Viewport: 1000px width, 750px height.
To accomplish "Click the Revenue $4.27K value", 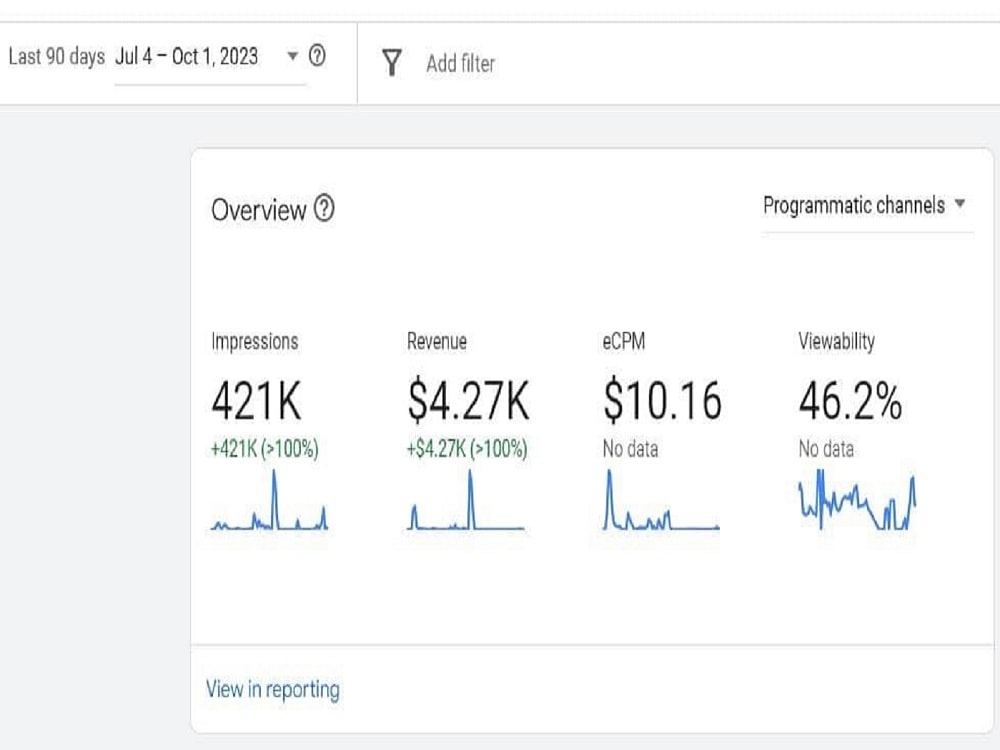I will [x=469, y=401].
